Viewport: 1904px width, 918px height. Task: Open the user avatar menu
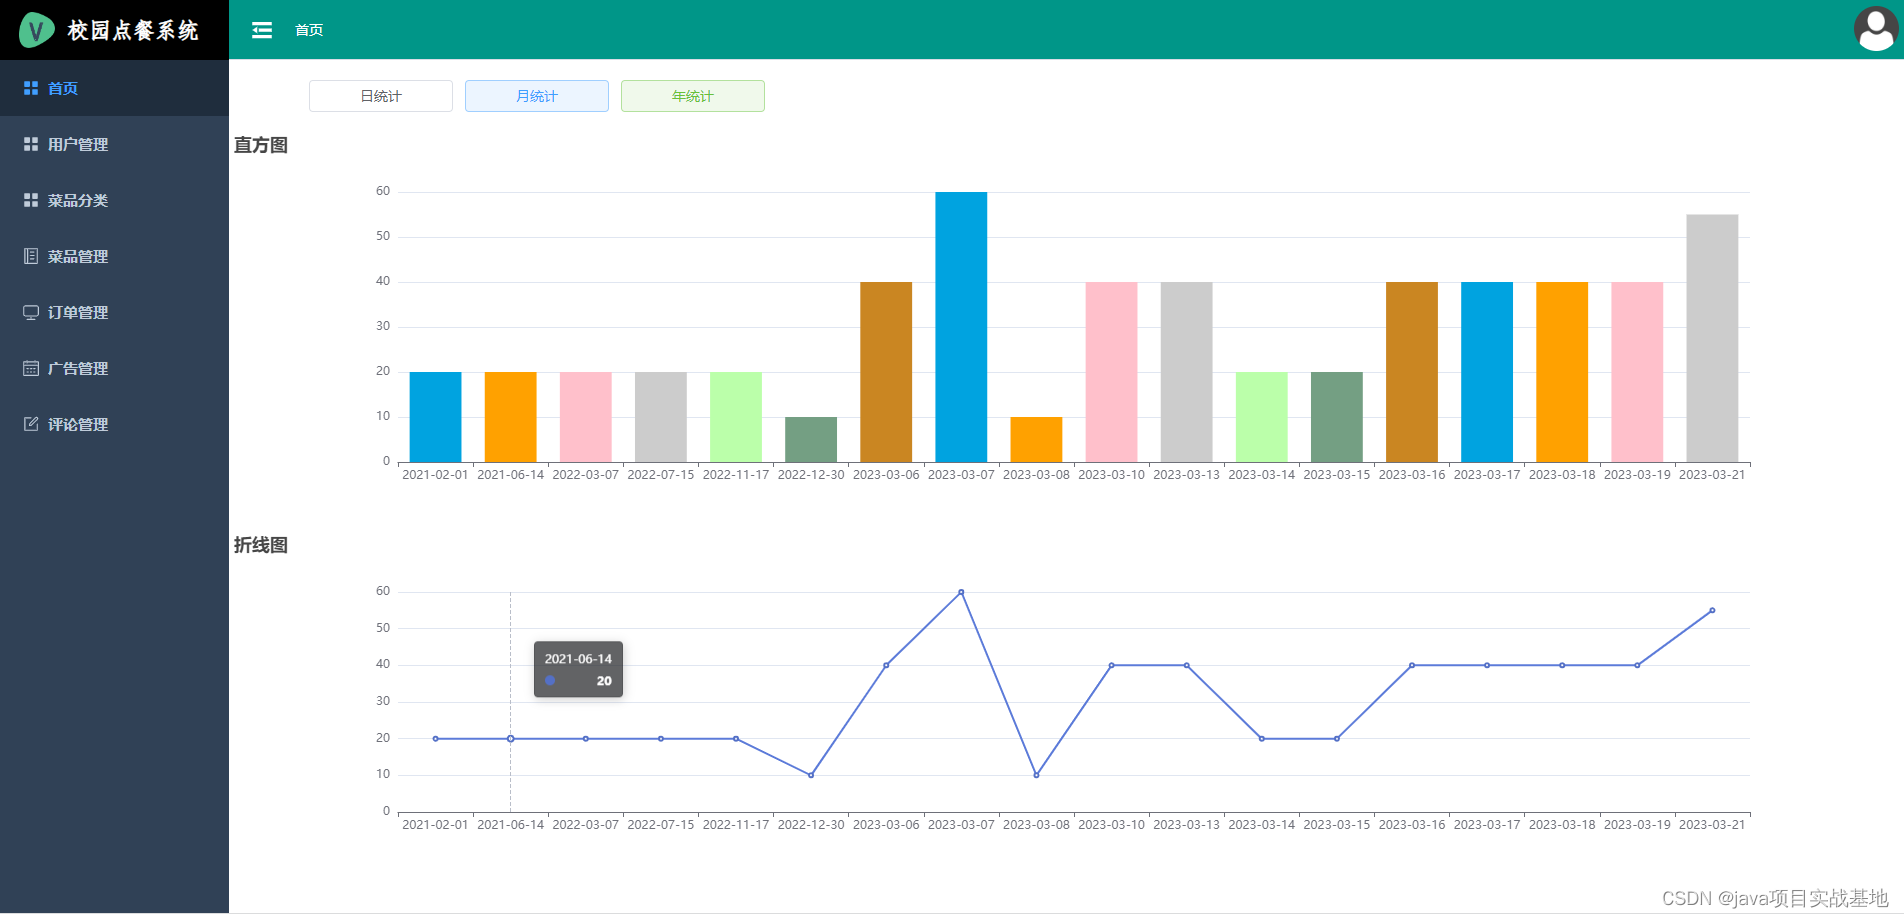(1876, 29)
